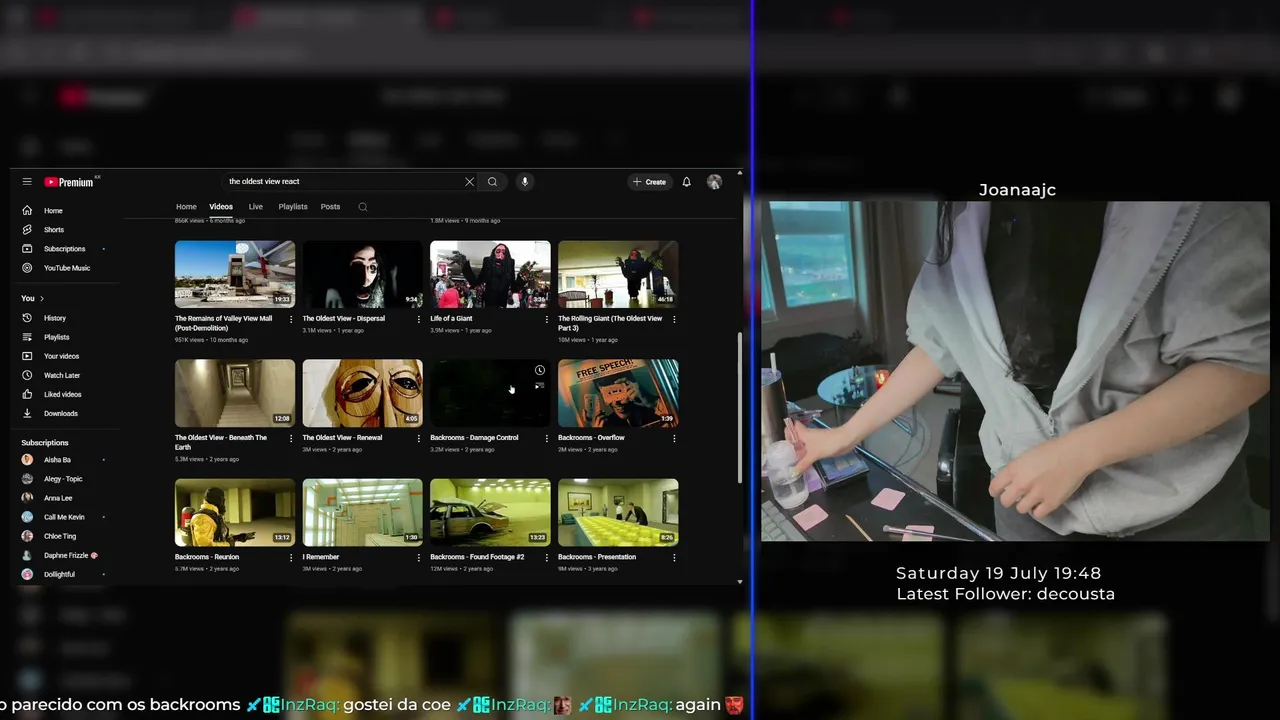Open The Oldest View - Dispersal thumbnail
The image size is (1280, 720).
(362, 274)
